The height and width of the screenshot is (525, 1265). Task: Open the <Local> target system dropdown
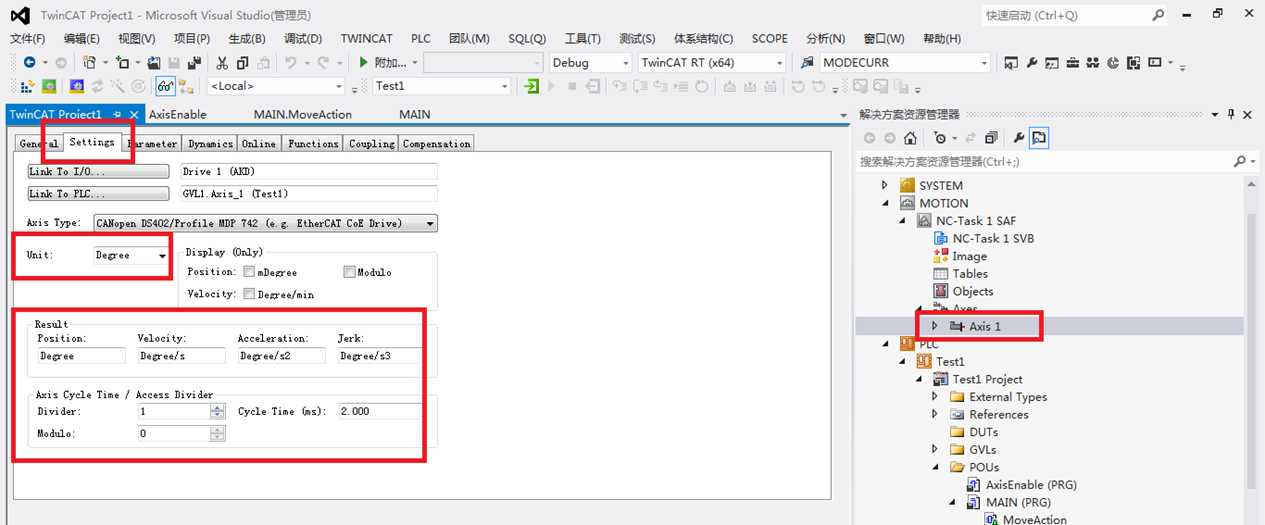(339, 86)
